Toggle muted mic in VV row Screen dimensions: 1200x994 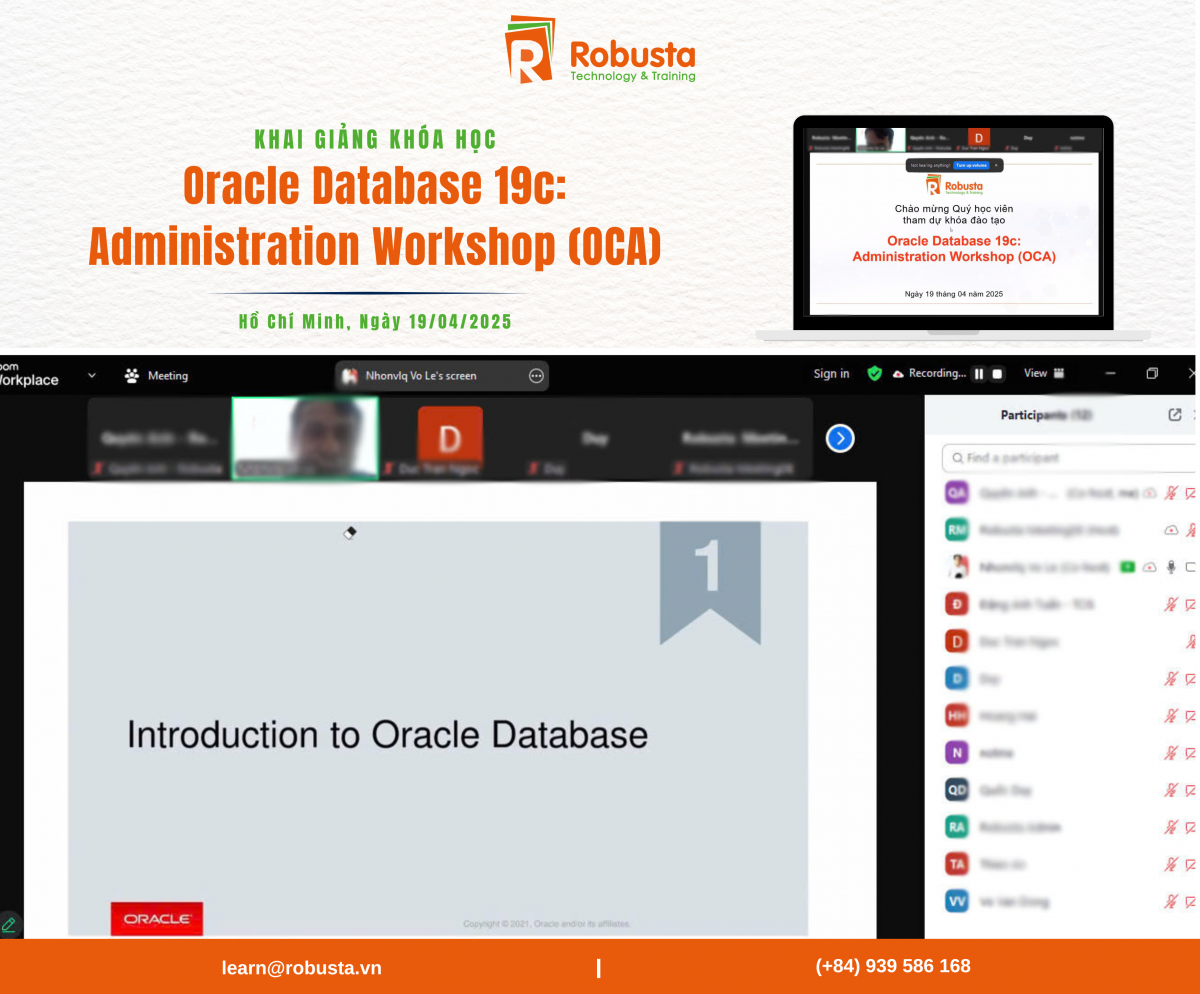[x=1171, y=902]
